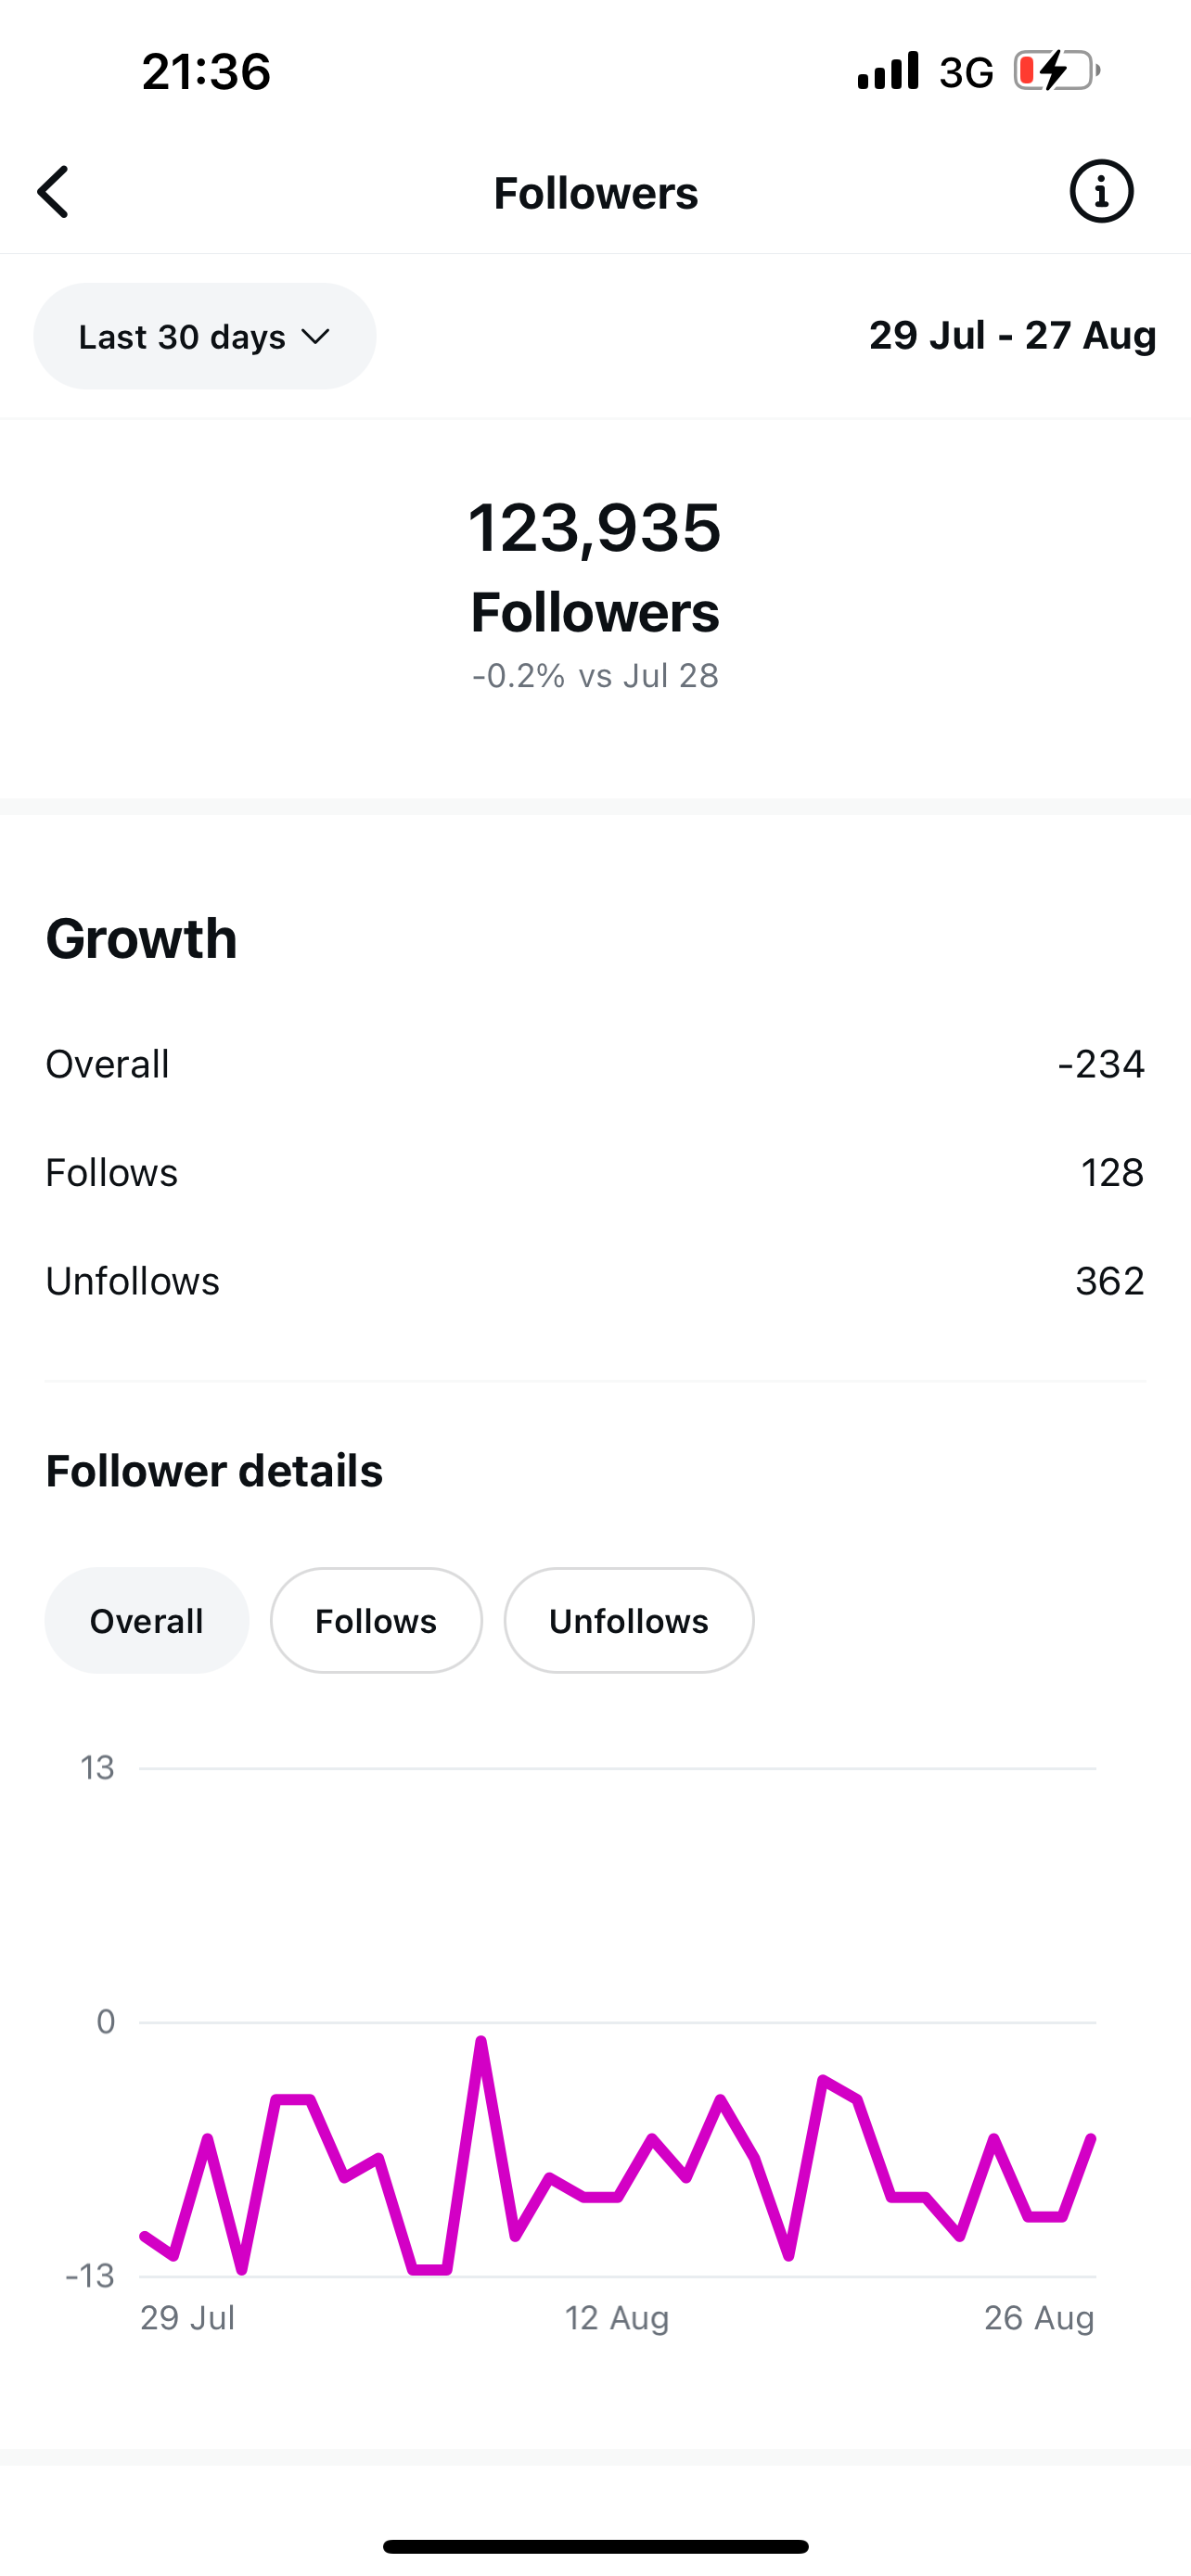Viewport: 1191px width, 2576px height.
Task: Tap the 29 Jul - 27 Aug date range
Action: click(x=1012, y=335)
